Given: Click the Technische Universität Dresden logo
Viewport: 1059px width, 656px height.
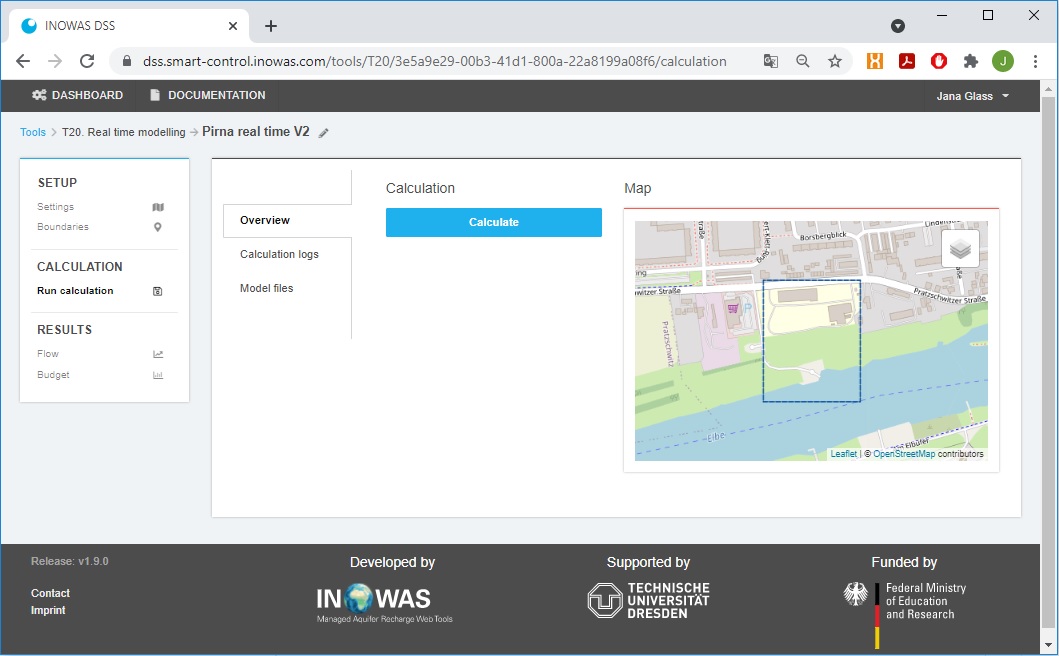Looking at the screenshot, I should pyautogui.click(x=648, y=600).
